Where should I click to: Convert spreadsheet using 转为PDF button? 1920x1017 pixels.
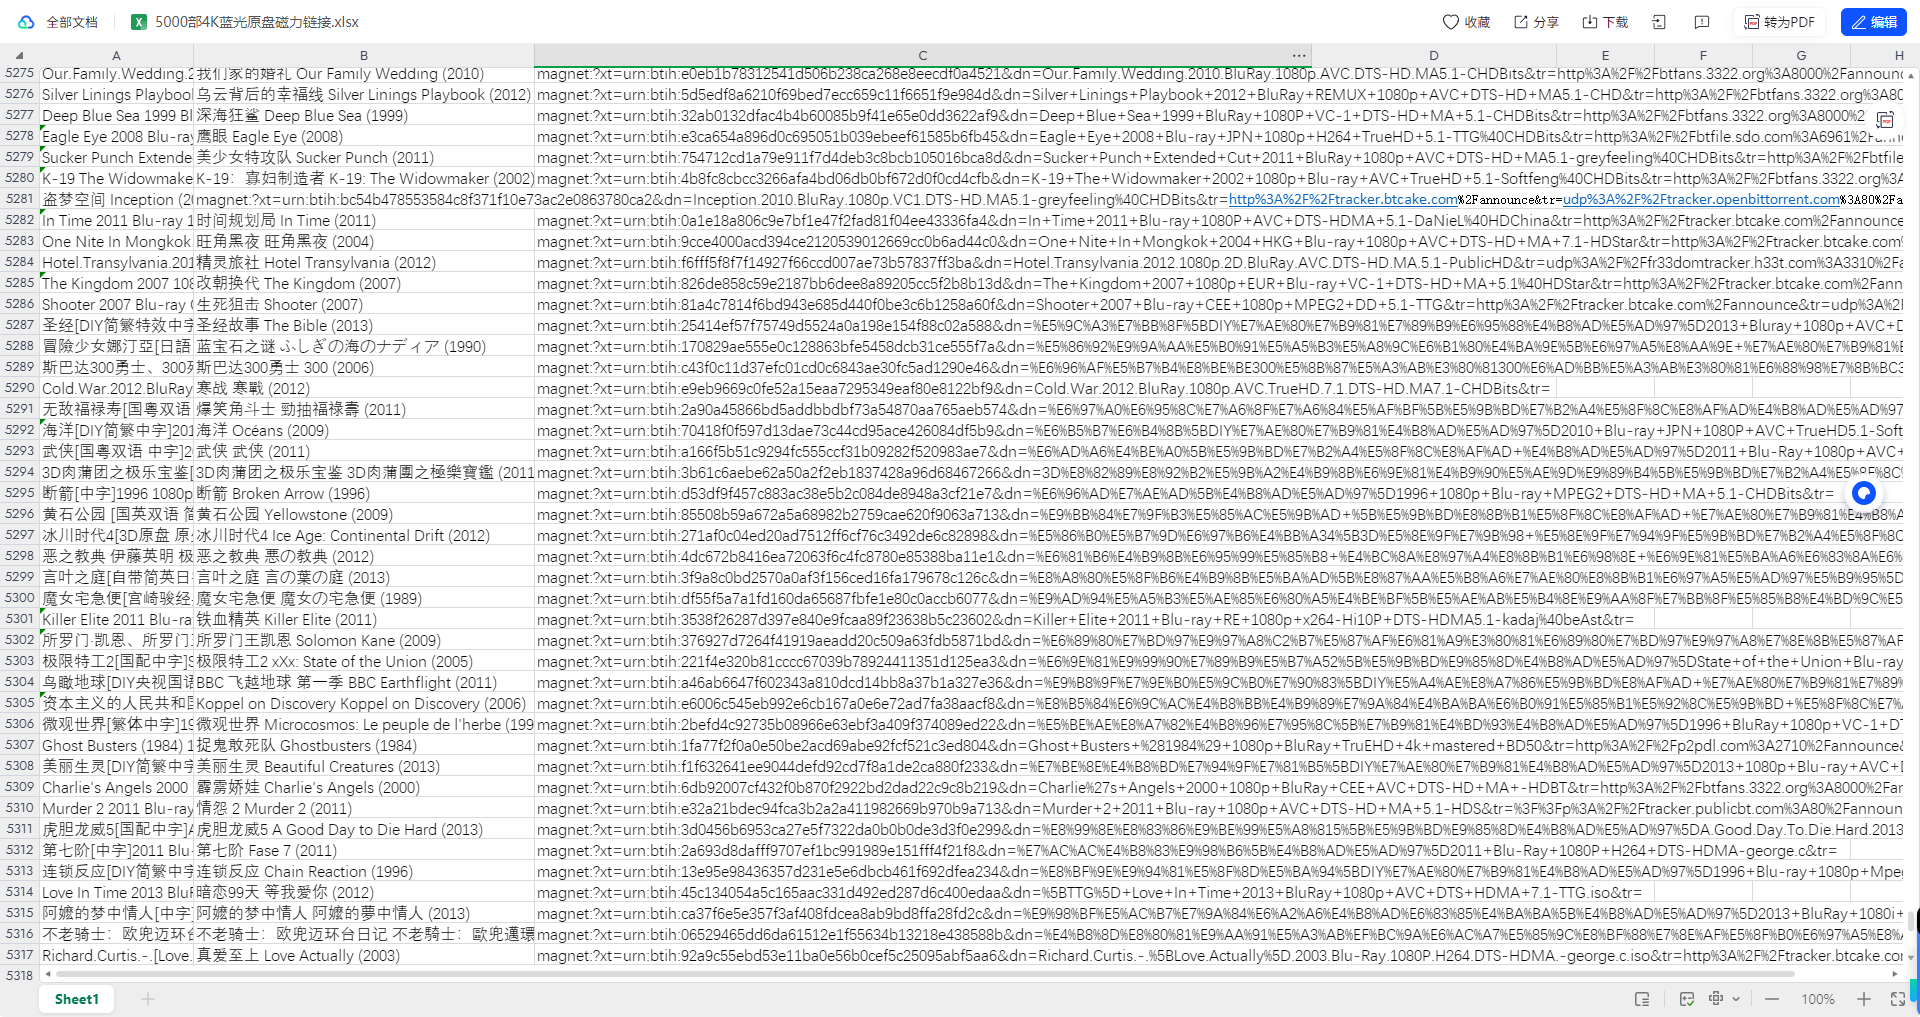coord(1779,22)
